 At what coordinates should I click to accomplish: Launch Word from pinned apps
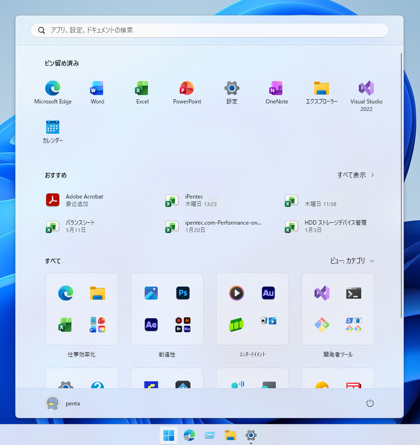97,92
